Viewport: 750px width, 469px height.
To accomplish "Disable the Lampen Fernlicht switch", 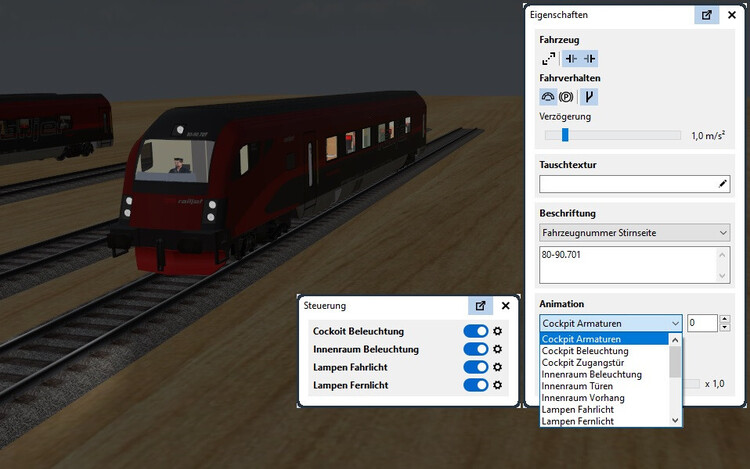I will pyautogui.click(x=475, y=385).
